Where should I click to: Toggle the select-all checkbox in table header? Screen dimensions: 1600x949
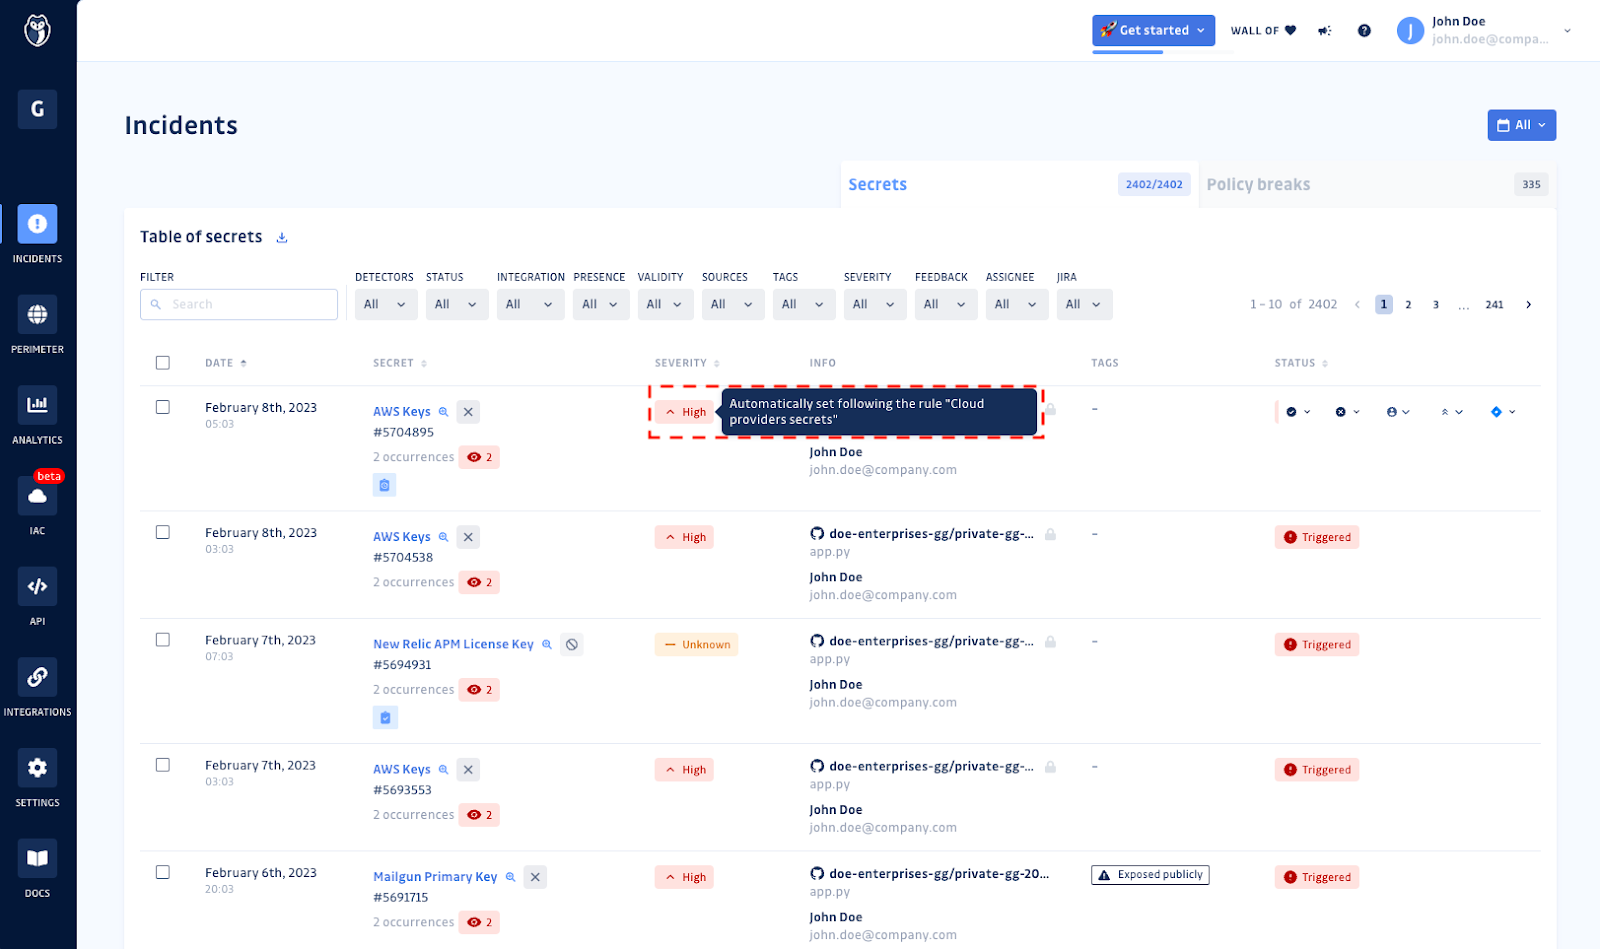(x=163, y=363)
